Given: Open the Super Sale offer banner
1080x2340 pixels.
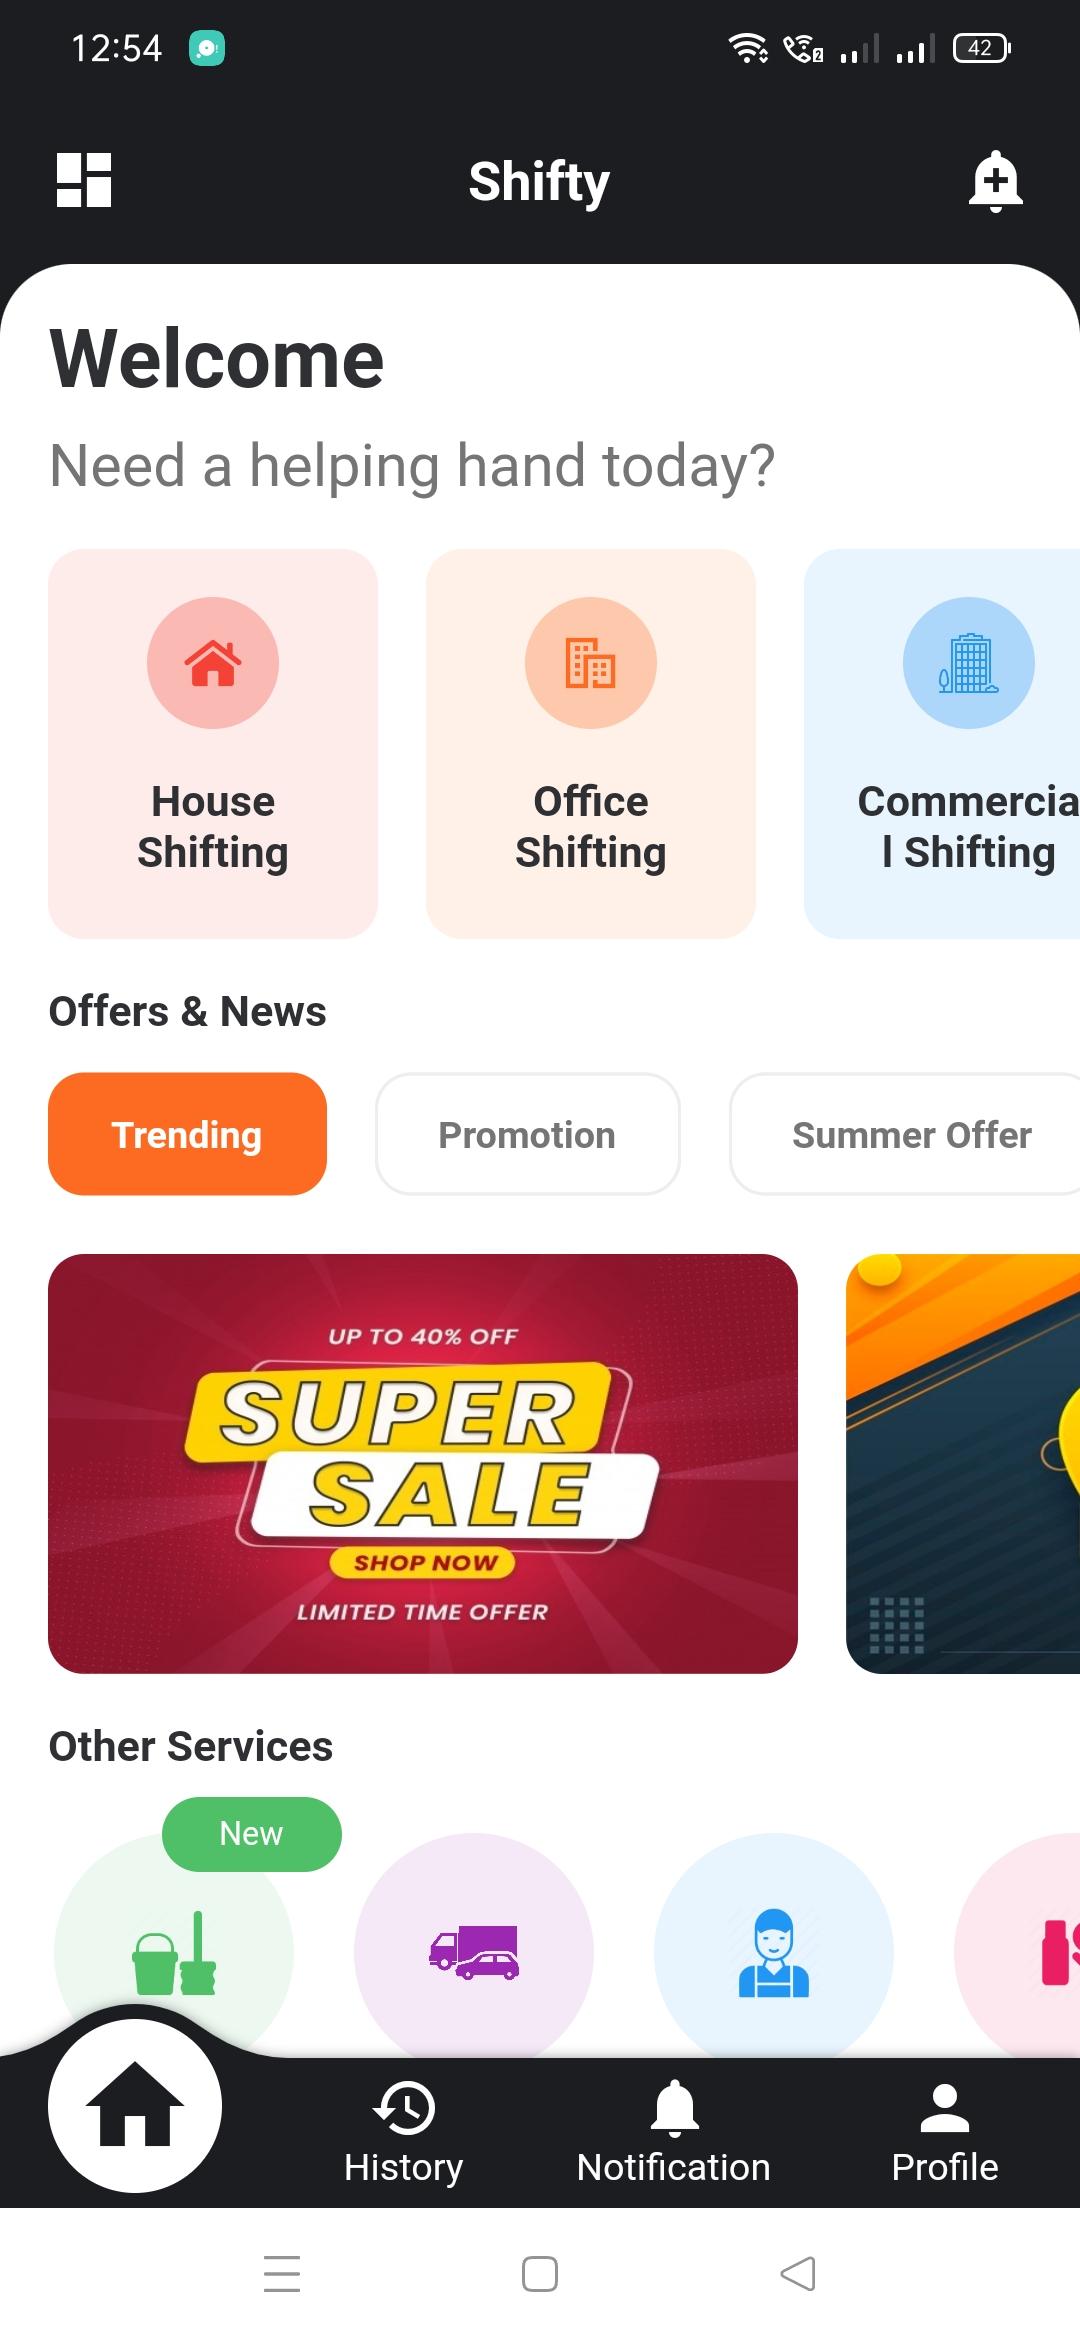Looking at the screenshot, I should pyautogui.click(x=423, y=1463).
